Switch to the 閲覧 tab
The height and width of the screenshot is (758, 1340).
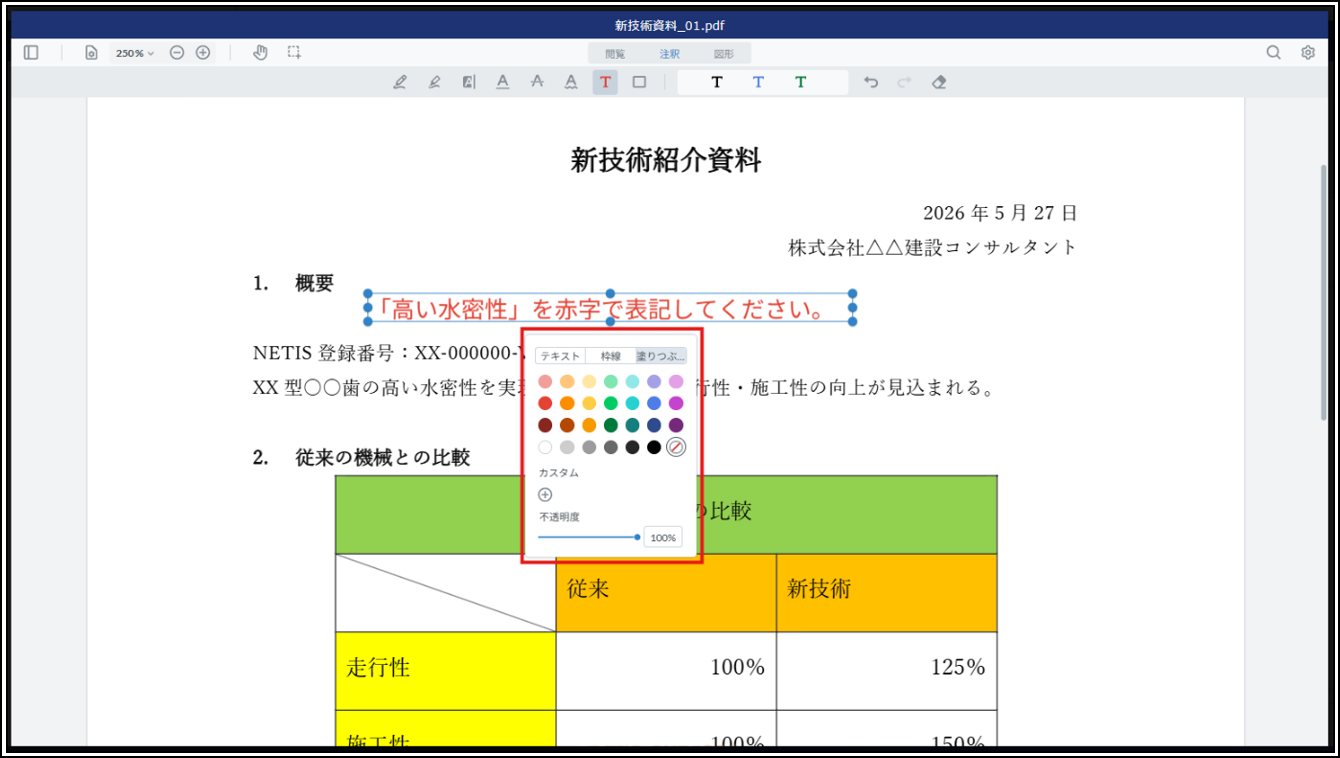click(x=615, y=54)
